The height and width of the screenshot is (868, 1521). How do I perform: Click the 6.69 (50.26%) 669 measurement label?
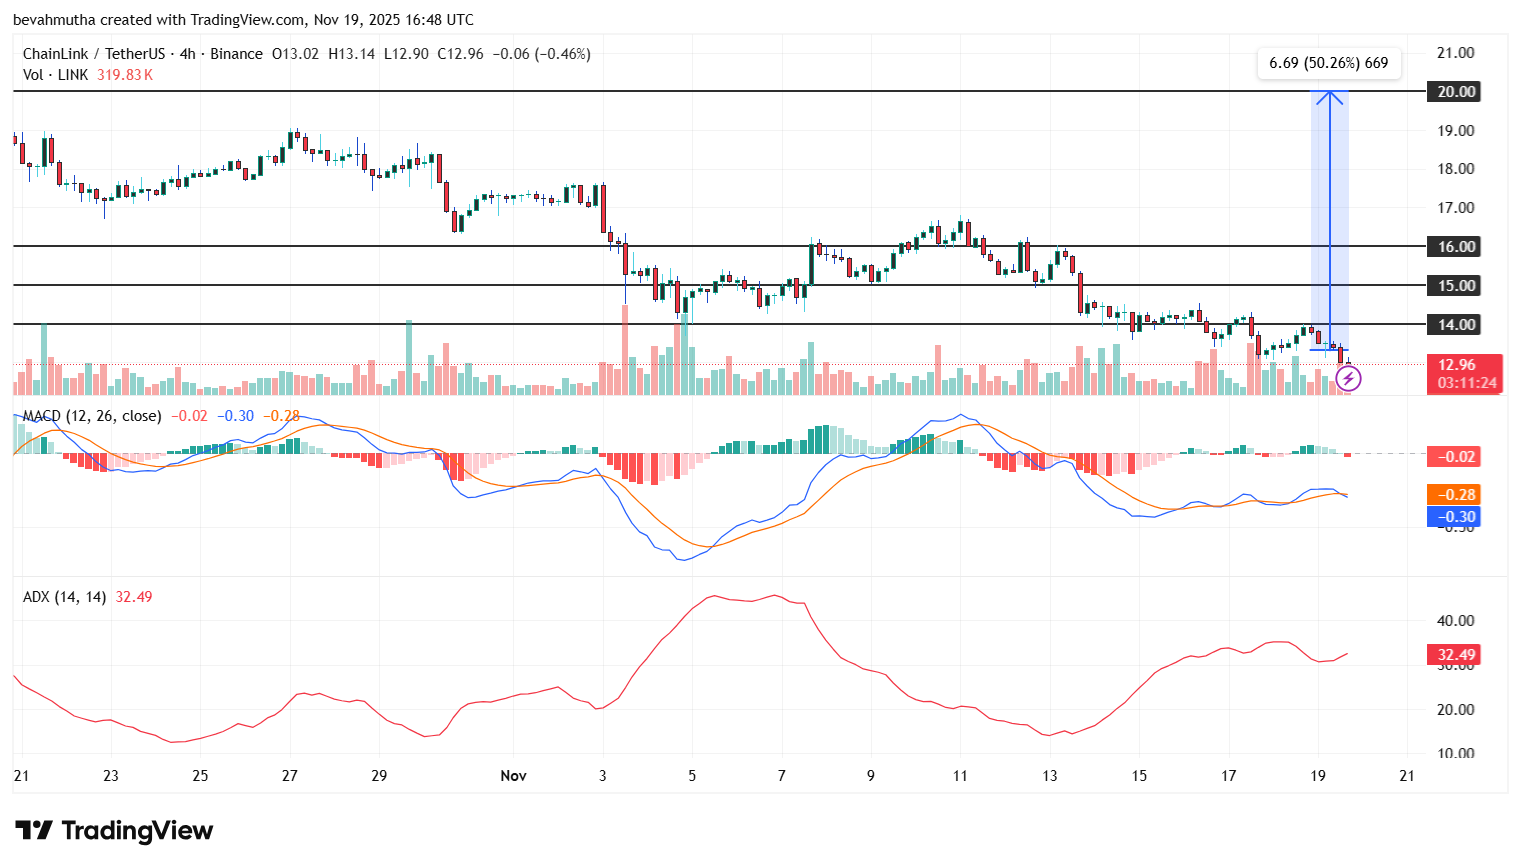coord(1329,63)
